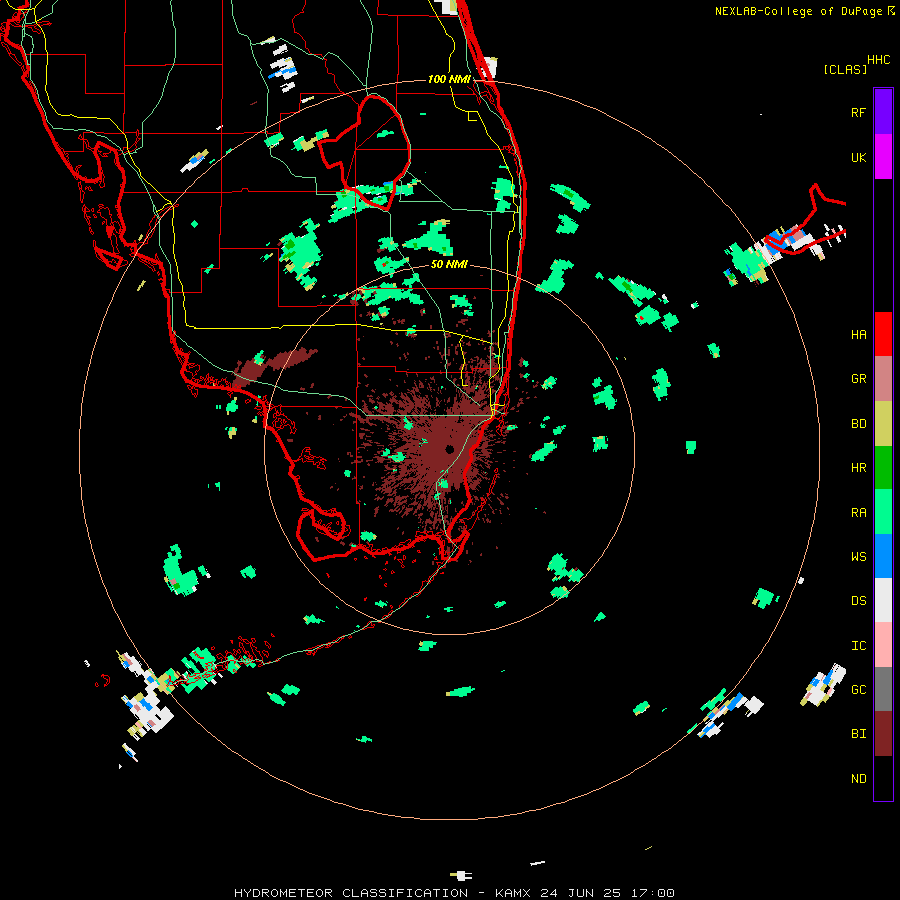Select the GR legend color block
Screen dimensions: 900x900
[883, 378]
